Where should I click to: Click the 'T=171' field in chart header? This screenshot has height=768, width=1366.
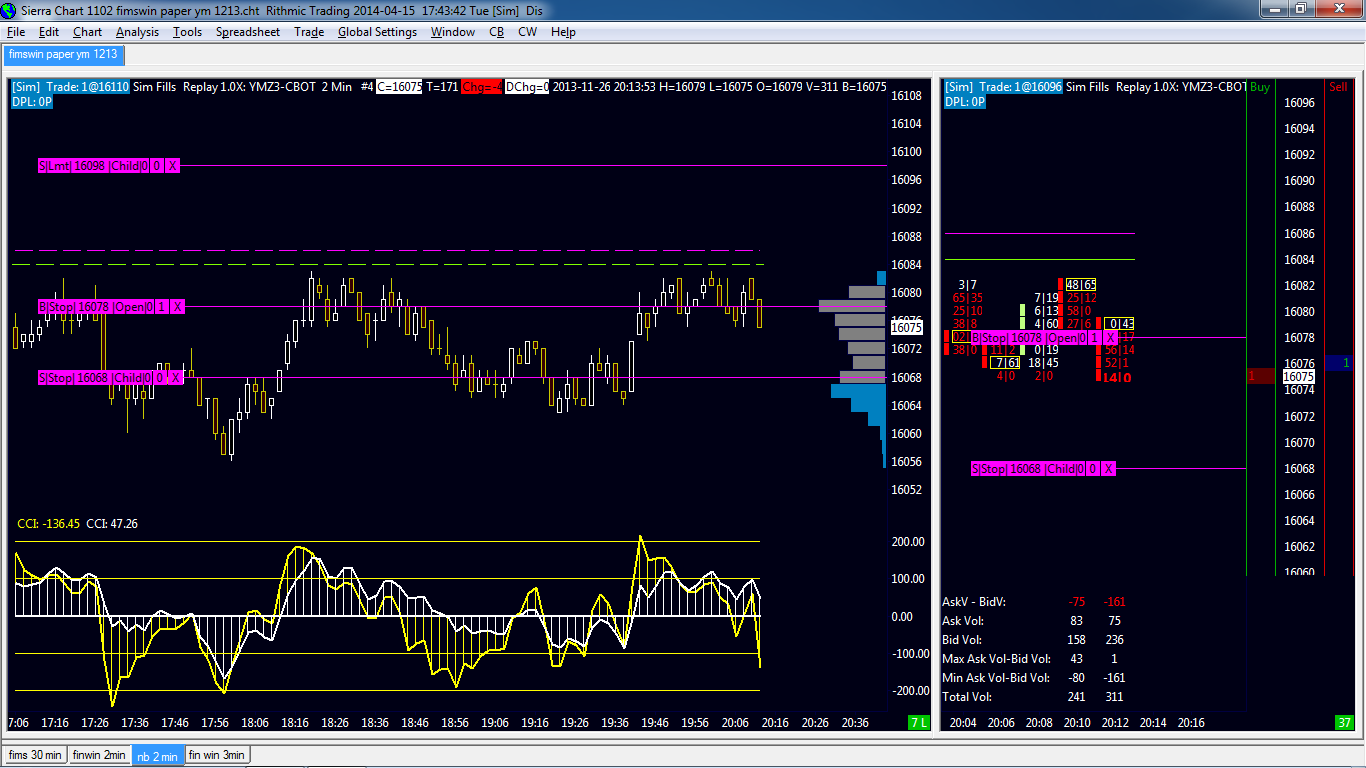442,87
